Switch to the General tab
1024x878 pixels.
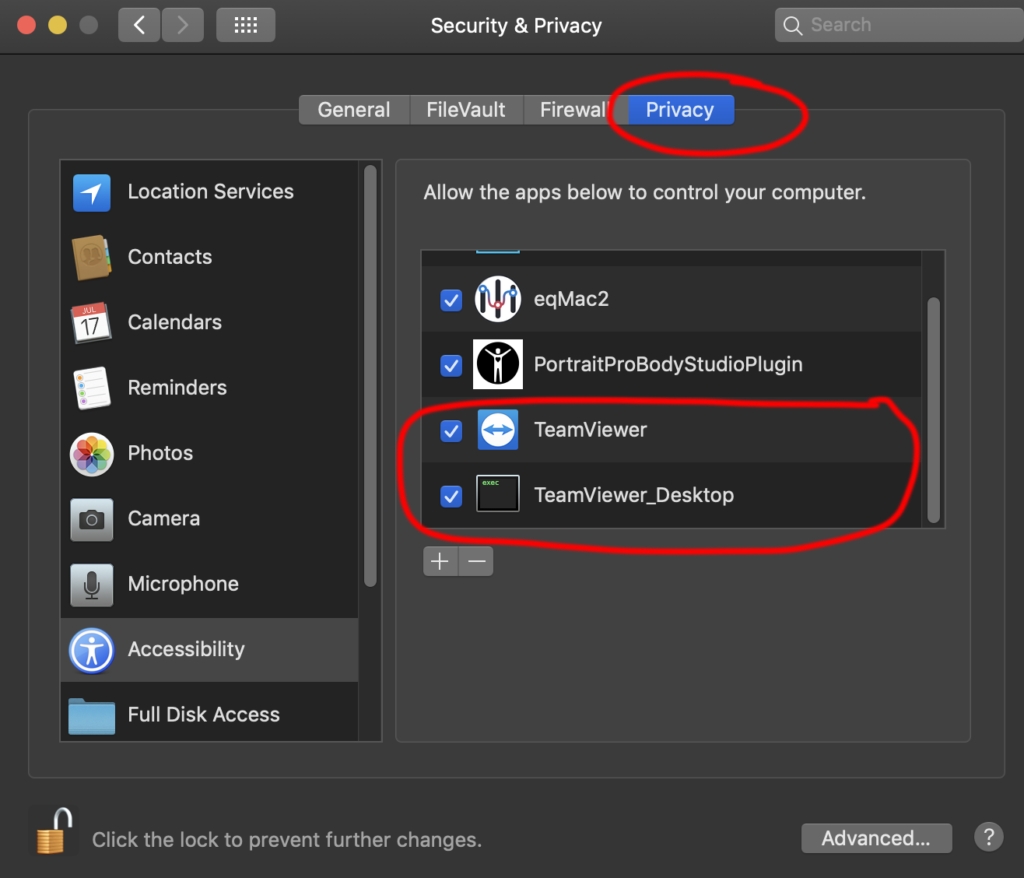point(354,110)
